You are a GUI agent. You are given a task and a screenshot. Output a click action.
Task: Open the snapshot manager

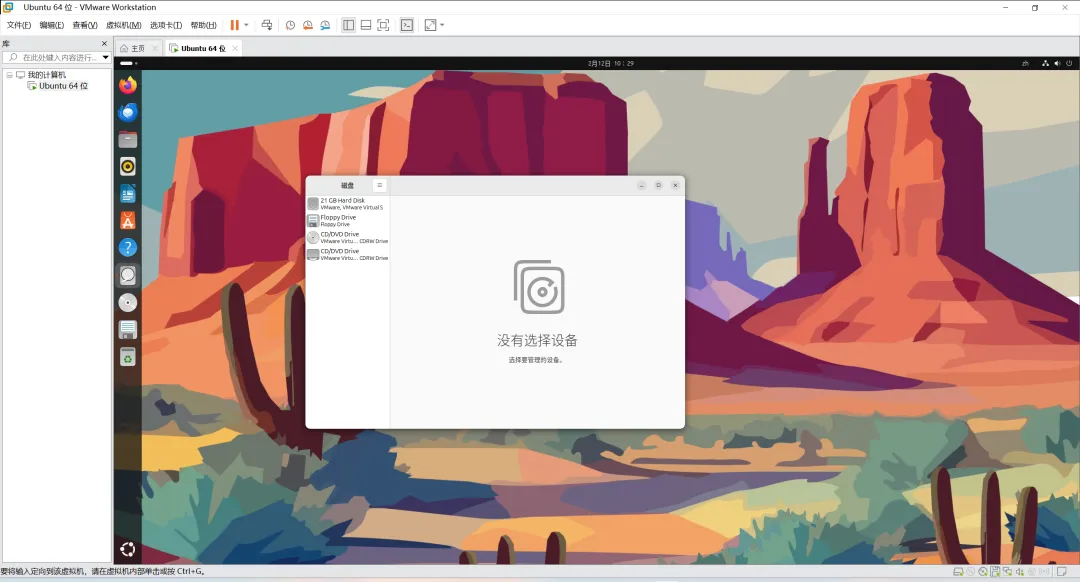(325, 25)
